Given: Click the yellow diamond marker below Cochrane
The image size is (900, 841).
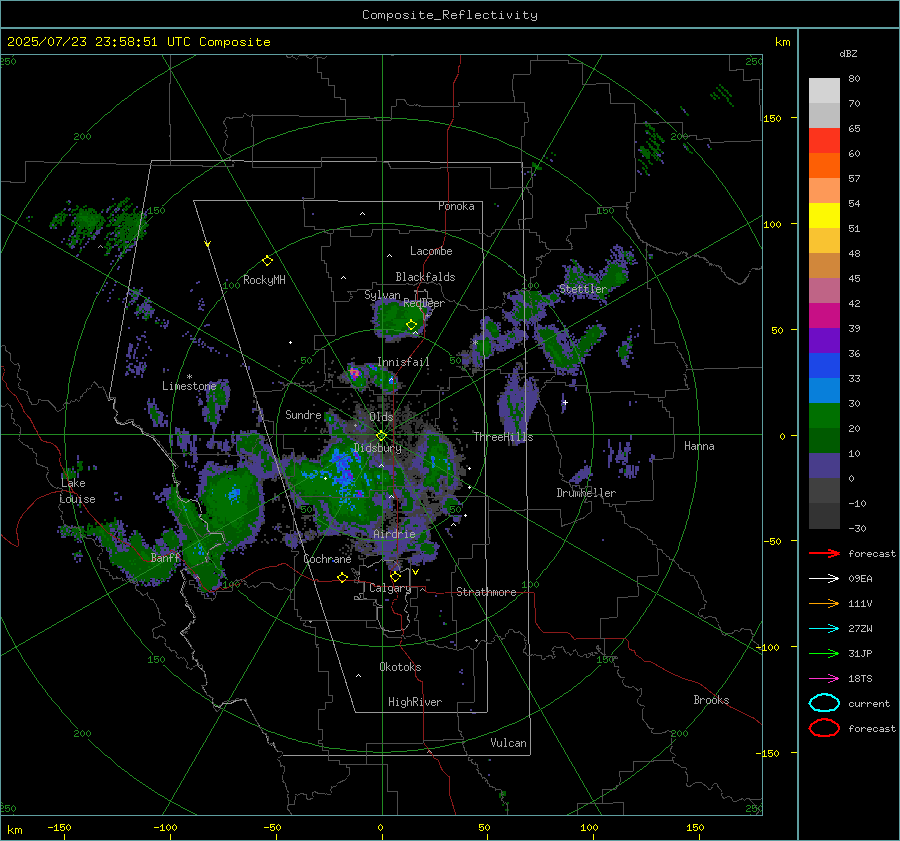Looking at the screenshot, I should [x=342, y=577].
